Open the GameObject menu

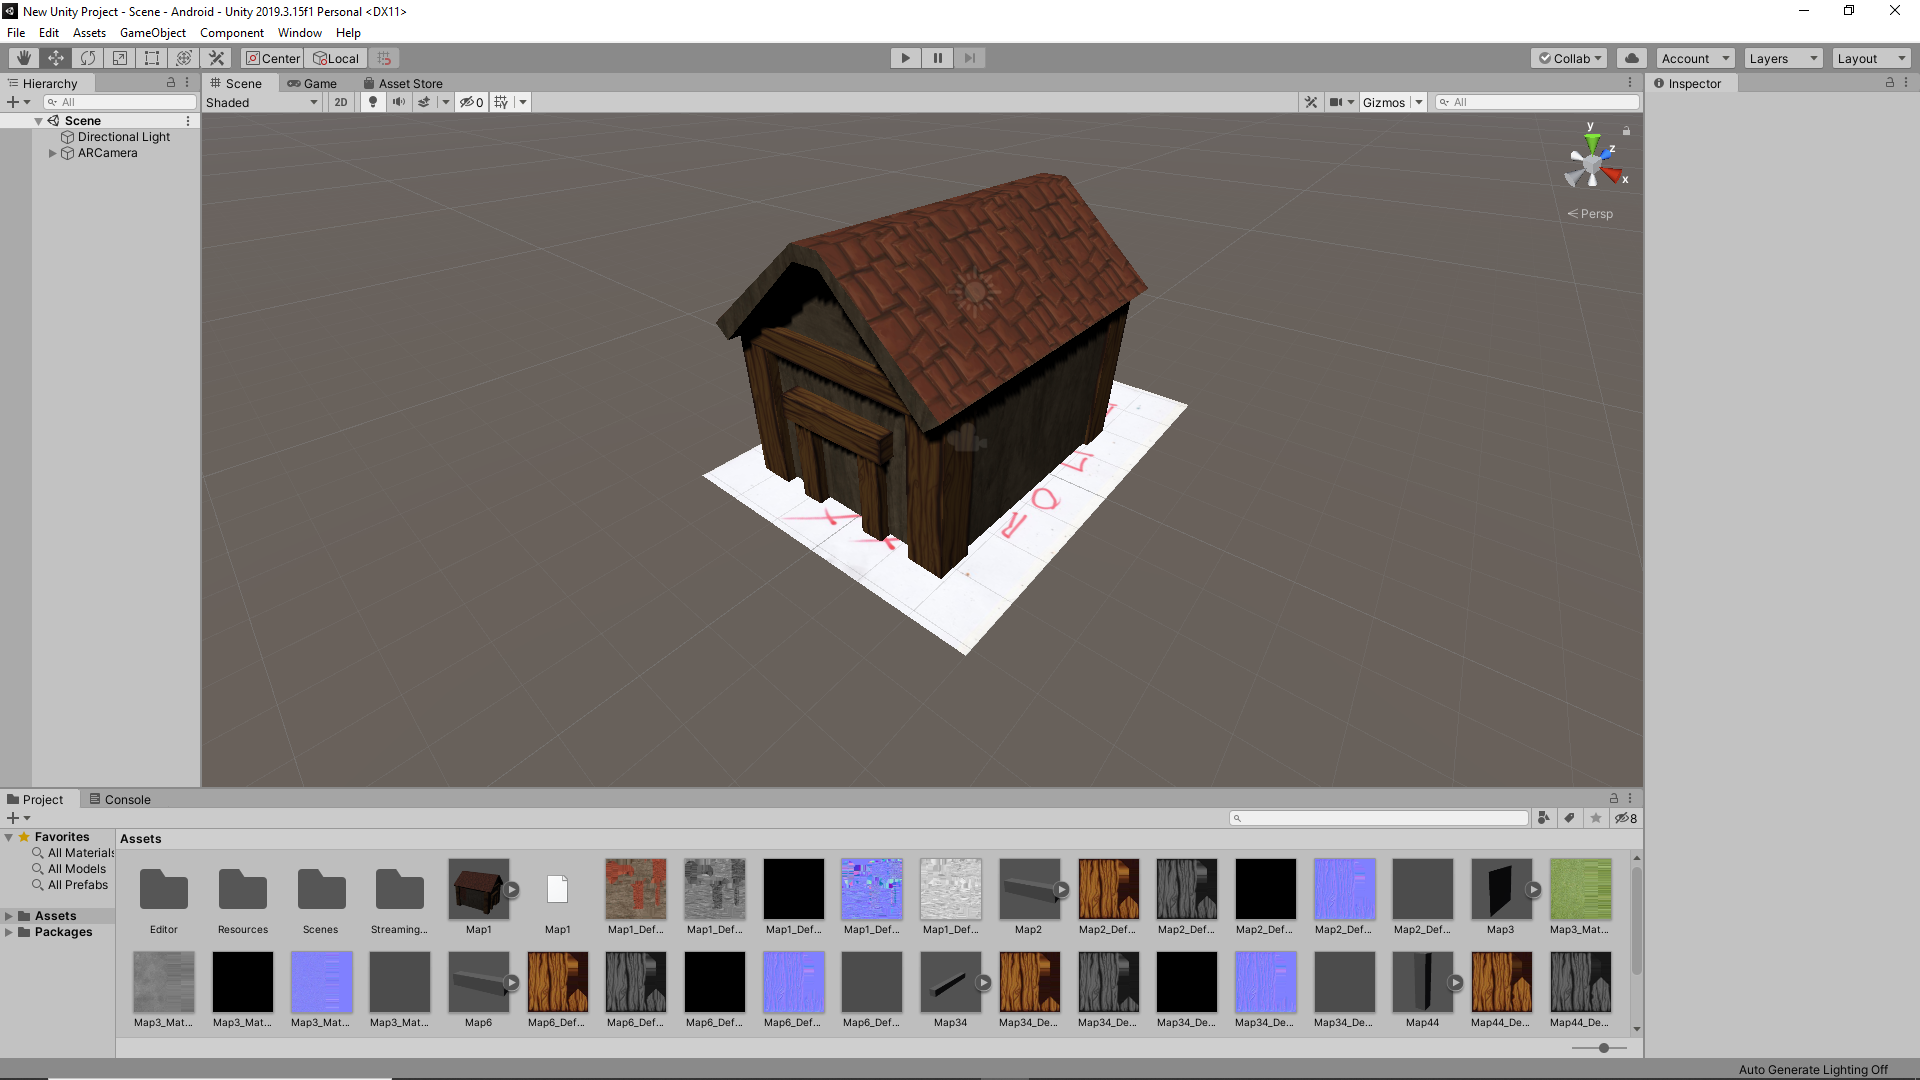(x=152, y=33)
